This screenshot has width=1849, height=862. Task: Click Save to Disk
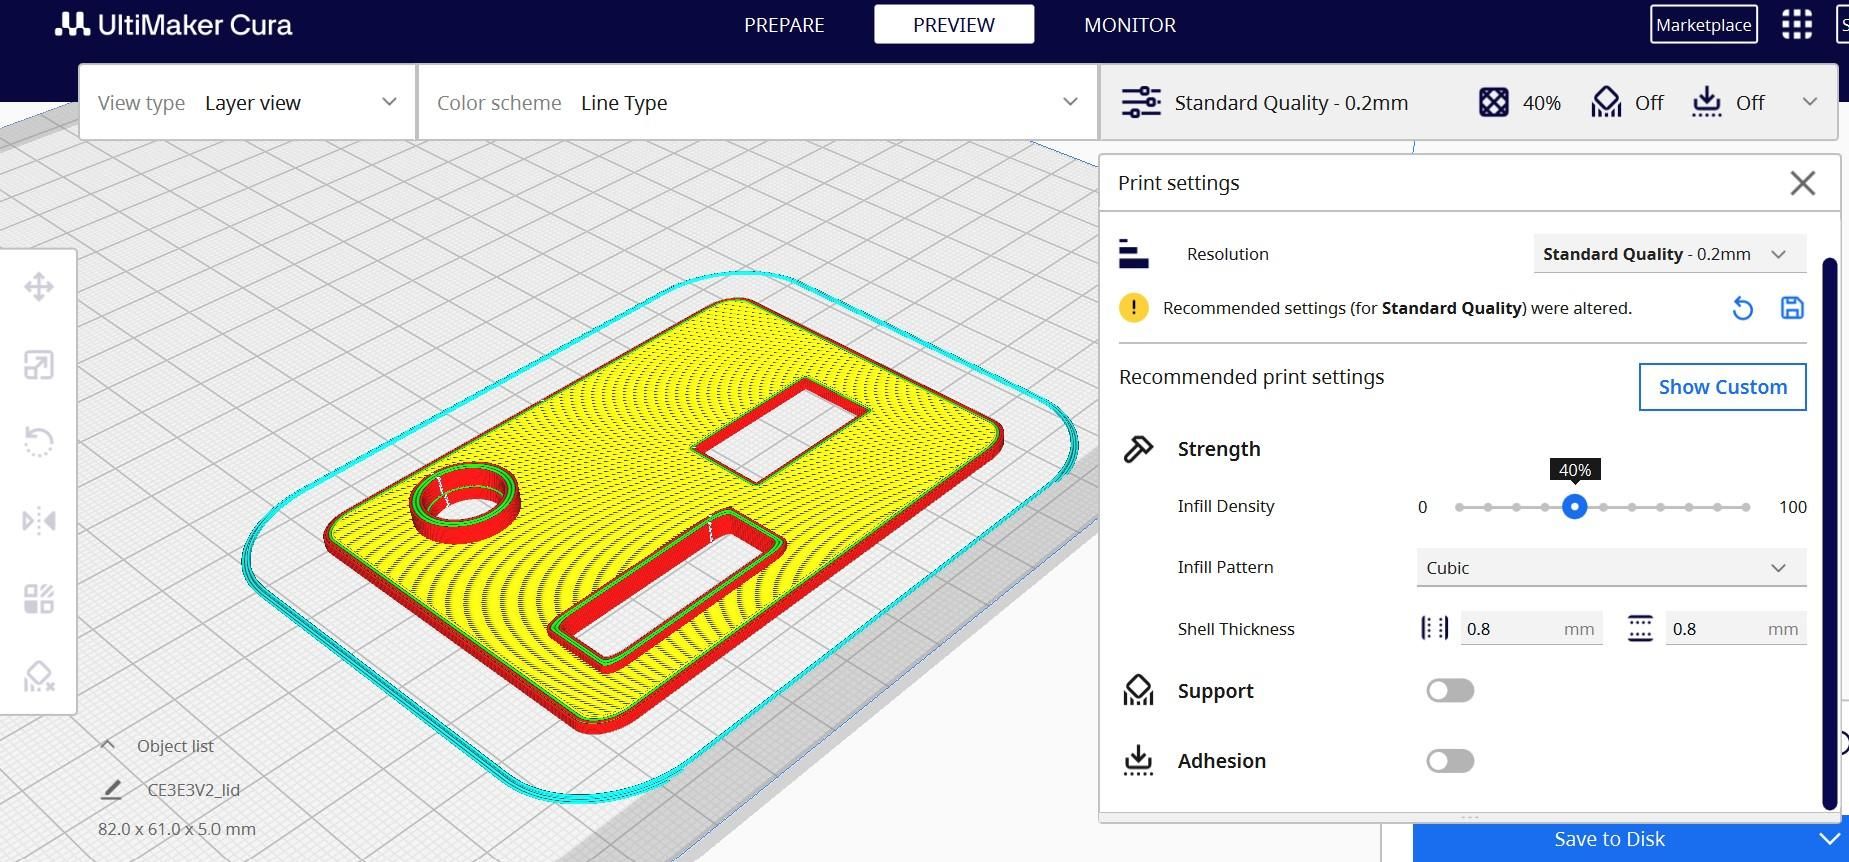point(1609,840)
